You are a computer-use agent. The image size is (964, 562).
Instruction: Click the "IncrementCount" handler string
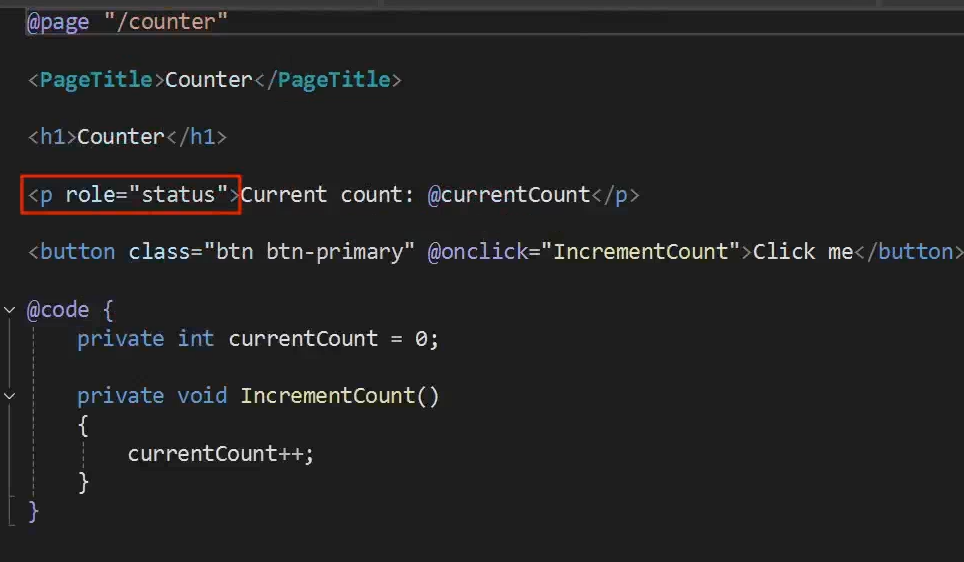pos(640,252)
